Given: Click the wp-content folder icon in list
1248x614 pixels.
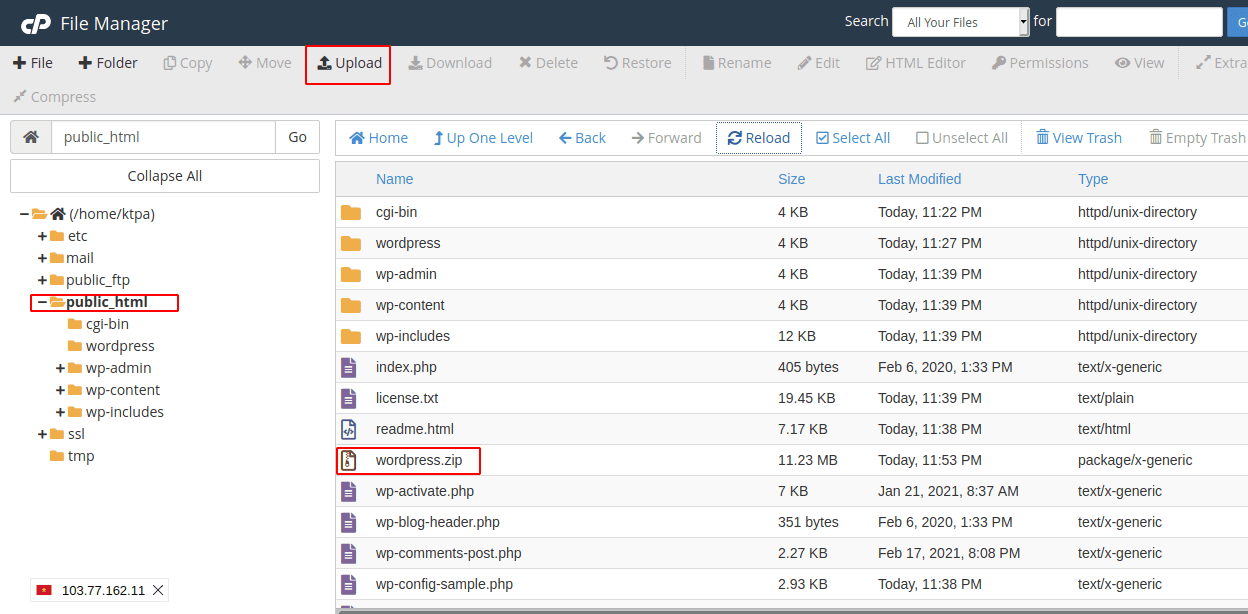Looking at the screenshot, I should point(350,305).
